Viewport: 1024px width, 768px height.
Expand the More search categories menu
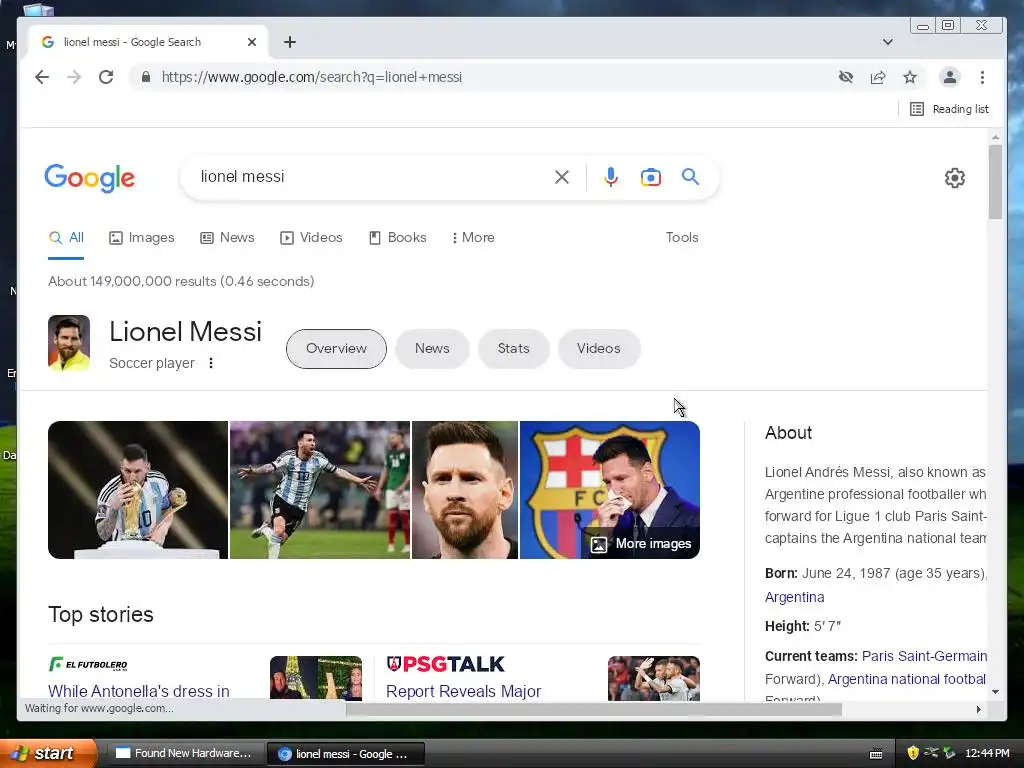(x=473, y=238)
